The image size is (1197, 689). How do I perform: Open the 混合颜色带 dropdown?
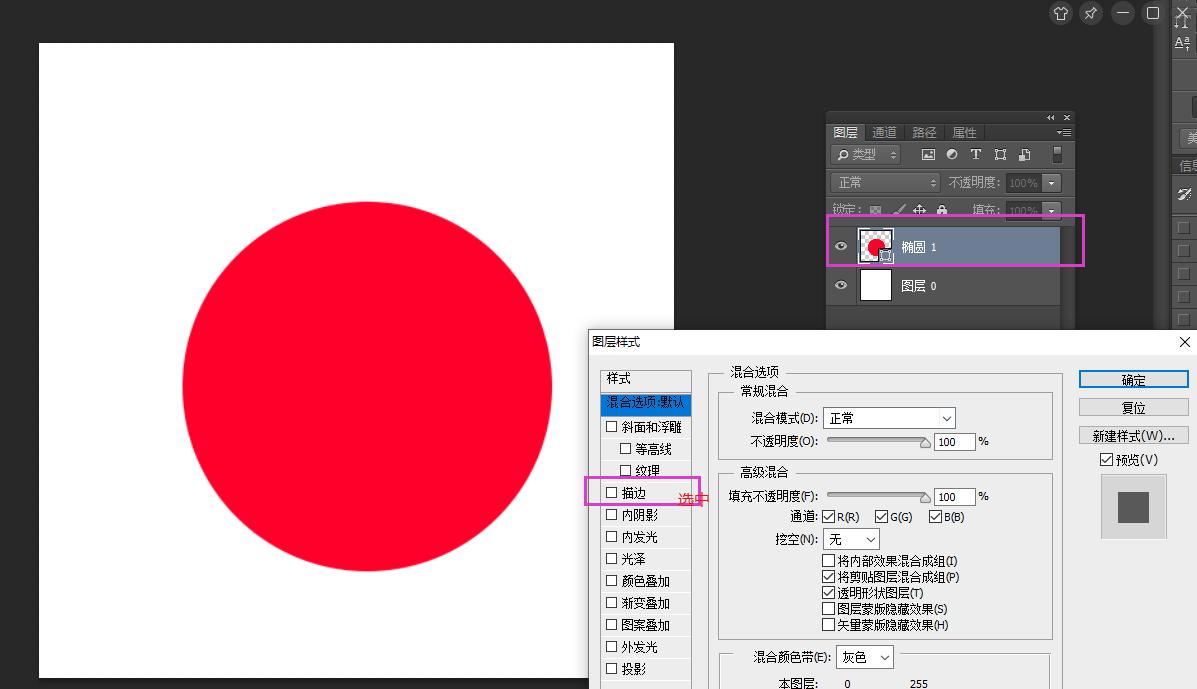pyautogui.click(x=865, y=657)
